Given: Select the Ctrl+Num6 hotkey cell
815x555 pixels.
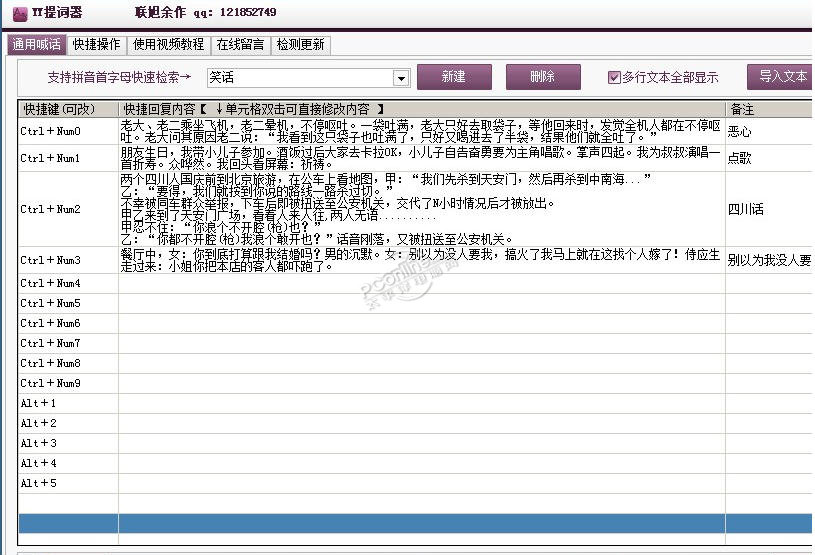Looking at the screenshot, I should [x=69, y=323].
